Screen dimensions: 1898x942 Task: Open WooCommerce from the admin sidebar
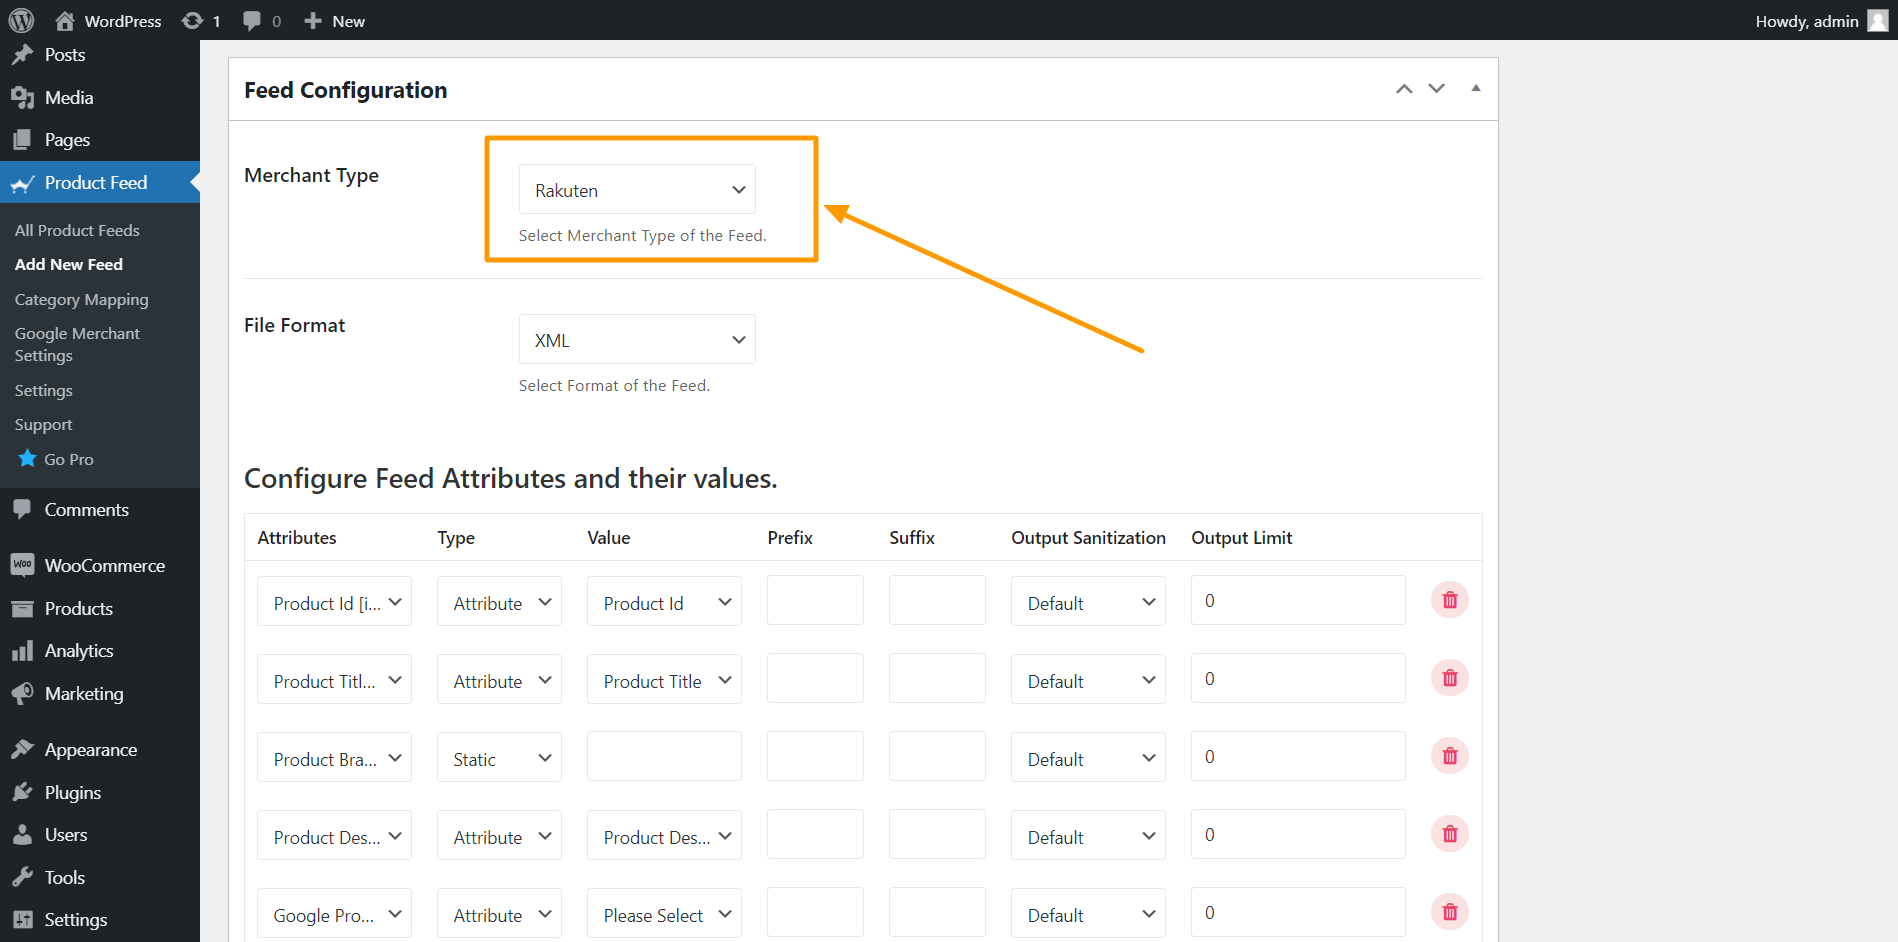[x=104, y=565]
